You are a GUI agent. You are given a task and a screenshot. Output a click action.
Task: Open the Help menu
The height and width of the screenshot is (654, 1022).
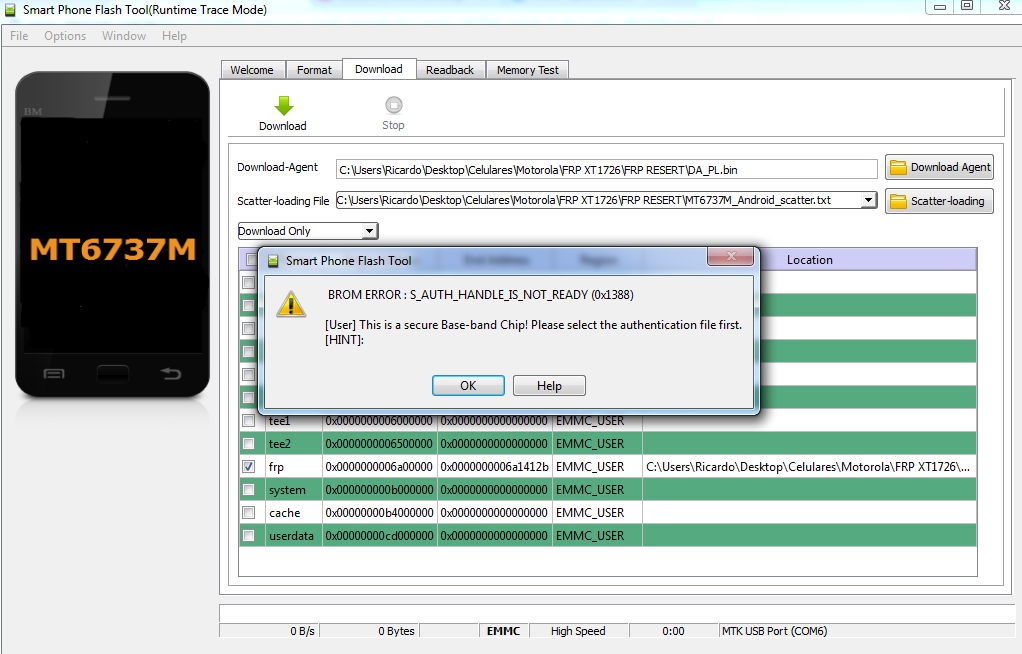click(x=174, y=36)
